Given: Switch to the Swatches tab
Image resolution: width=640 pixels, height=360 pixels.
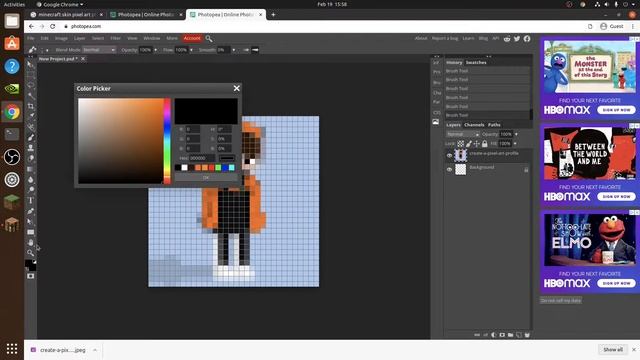Looking at the screenshot, I should 476,62.
